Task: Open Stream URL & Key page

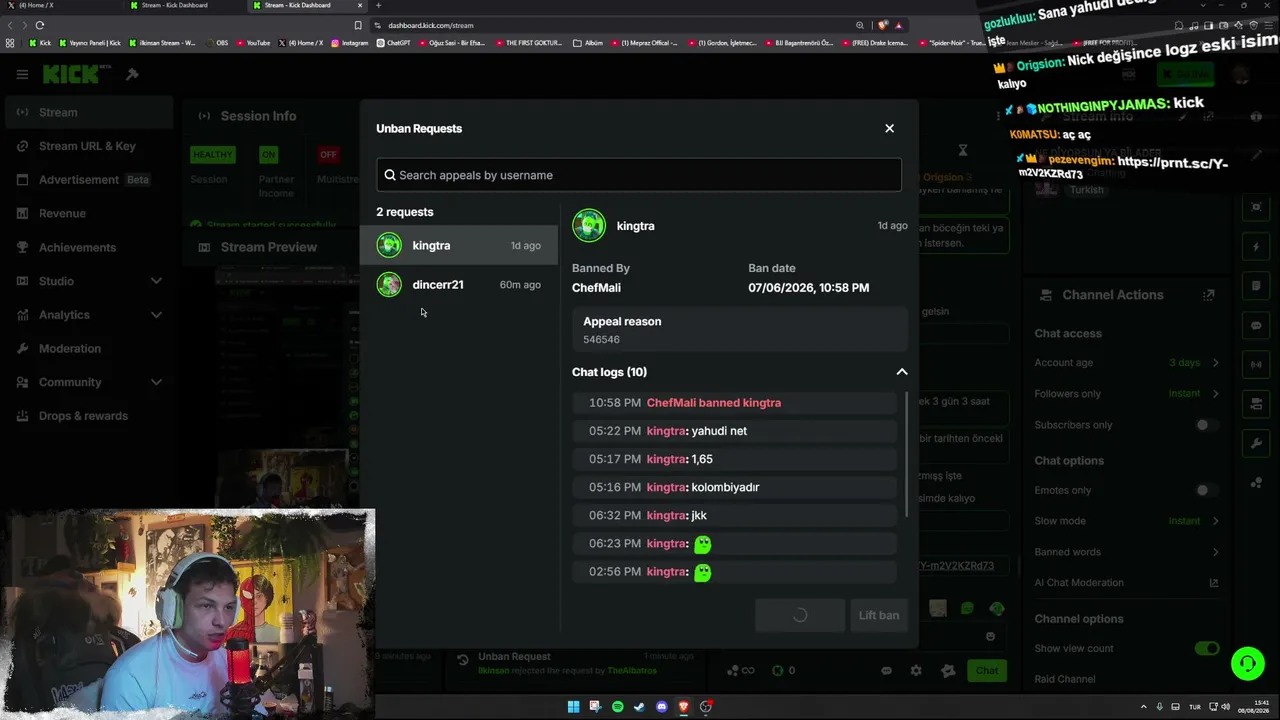Action: (x=88, y=146)
